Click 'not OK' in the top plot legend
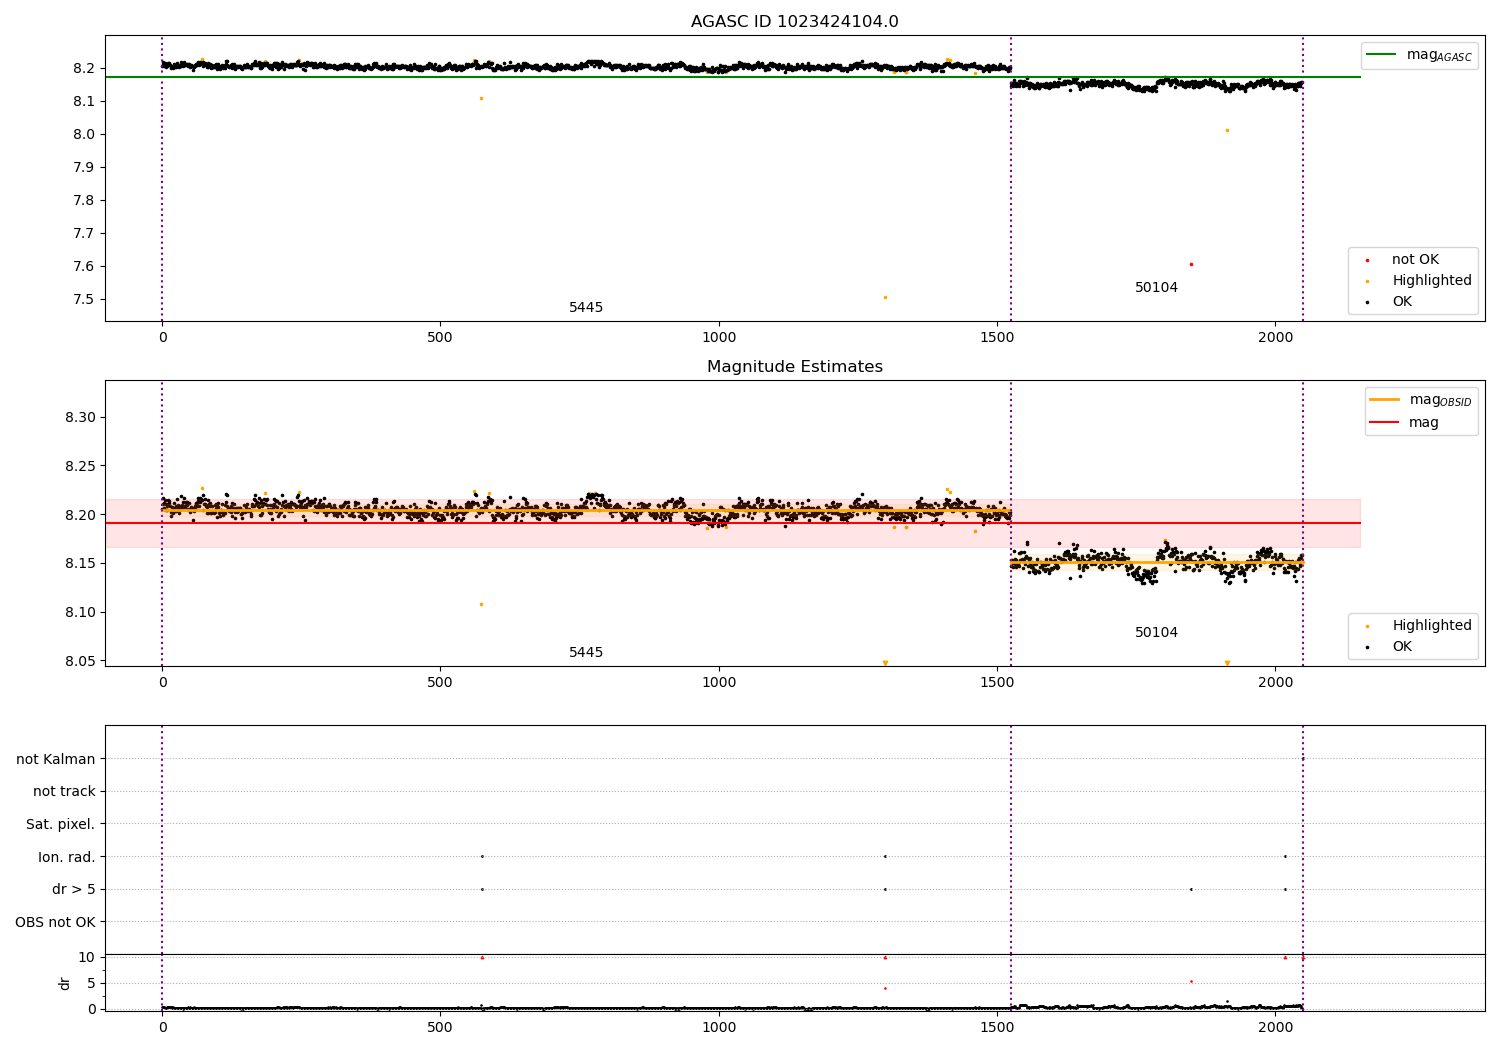 tap(1414, 259)
